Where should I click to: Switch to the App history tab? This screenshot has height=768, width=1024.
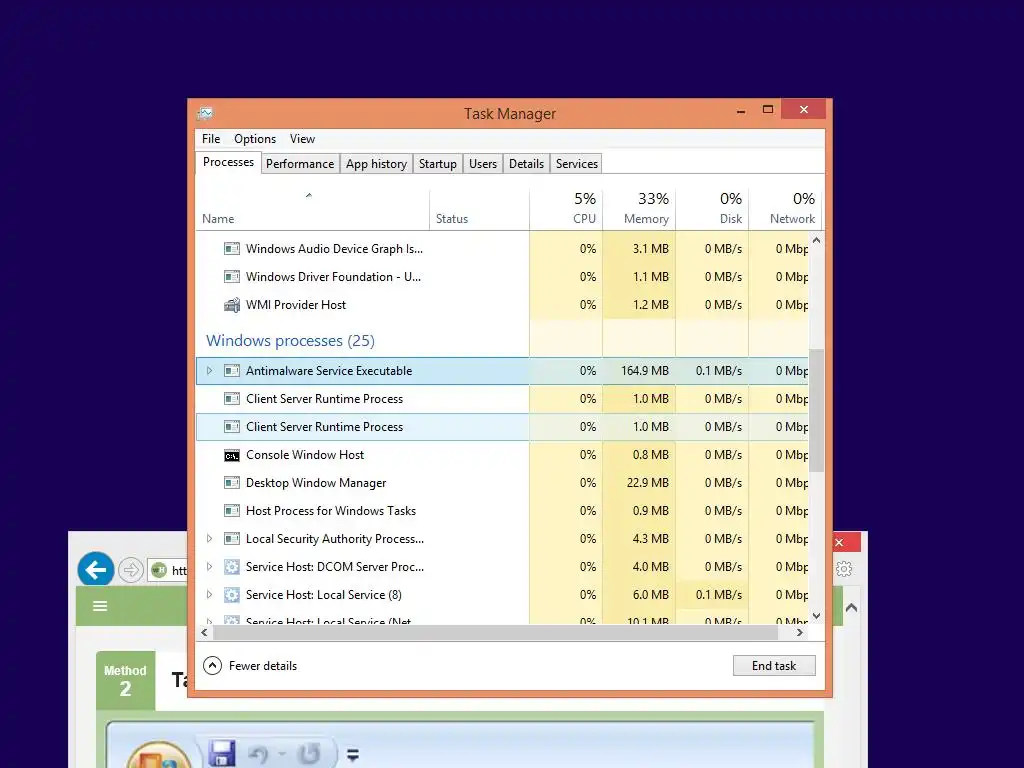[x=376, y=164]
